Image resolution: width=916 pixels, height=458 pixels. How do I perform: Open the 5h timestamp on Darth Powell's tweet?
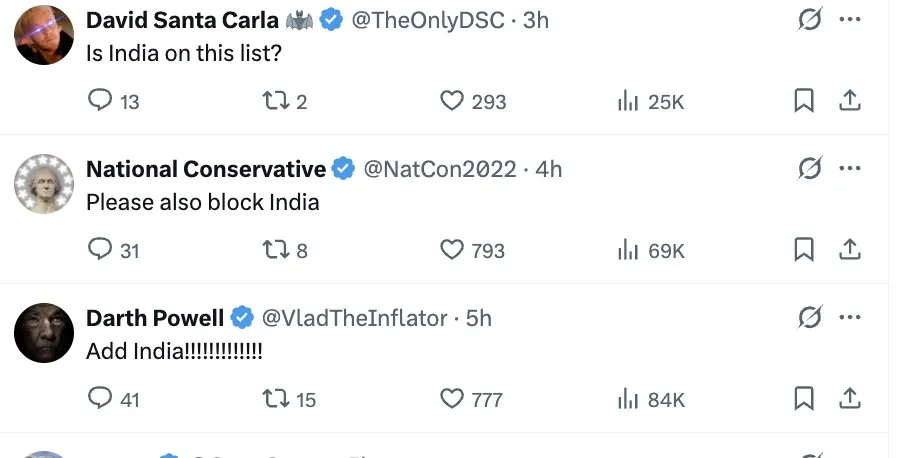point(480,319)
